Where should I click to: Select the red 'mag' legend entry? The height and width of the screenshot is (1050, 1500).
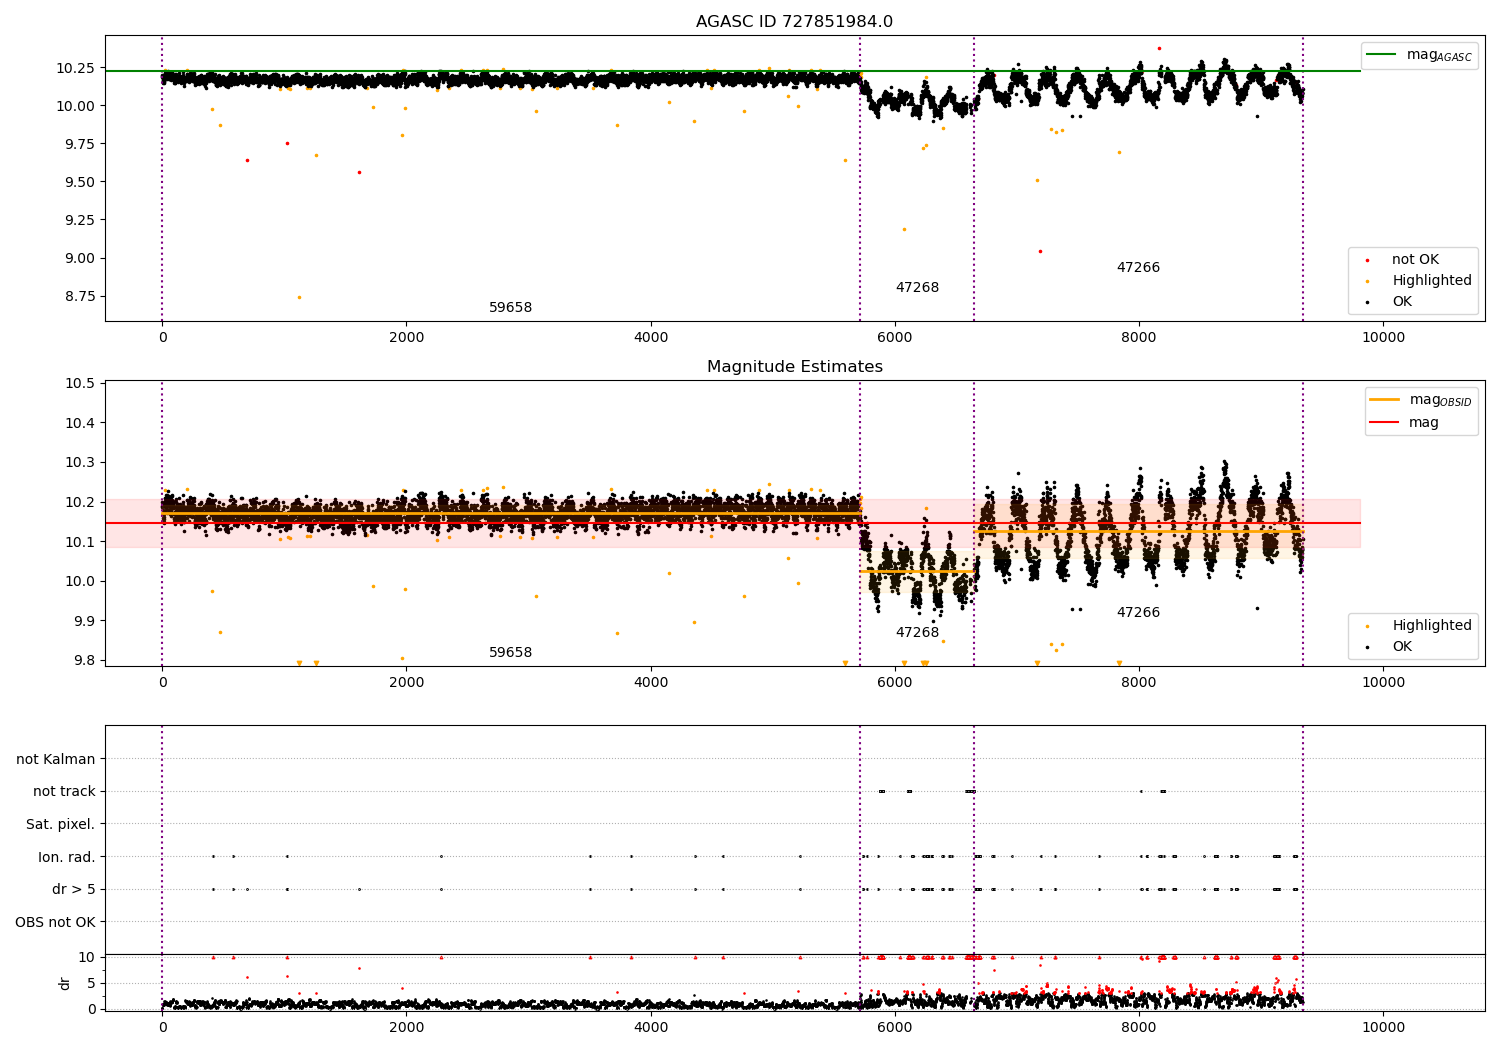click(x=1404, y=423)
